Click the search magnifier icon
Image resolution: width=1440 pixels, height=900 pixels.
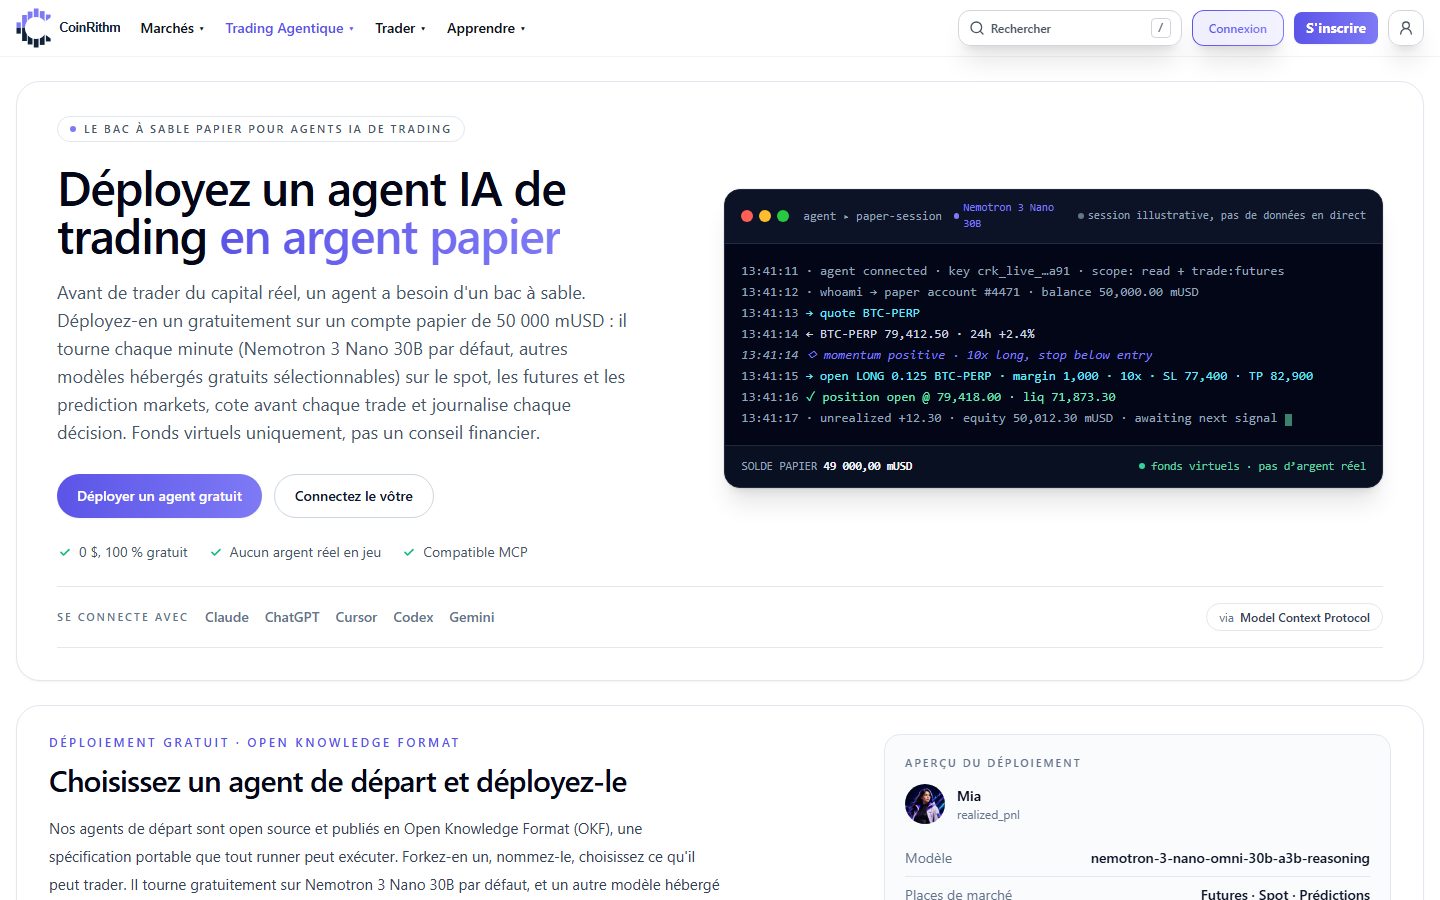click(977, 28)
